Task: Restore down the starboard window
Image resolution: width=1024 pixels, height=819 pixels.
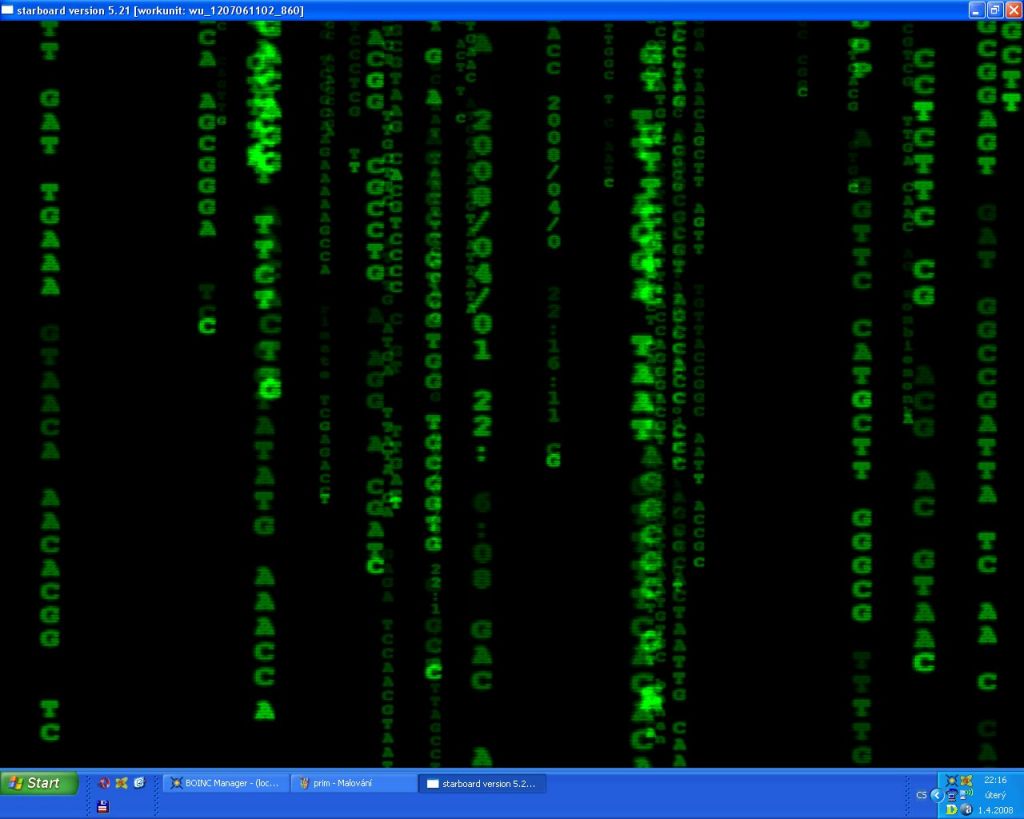Action: tap(995, 10)
